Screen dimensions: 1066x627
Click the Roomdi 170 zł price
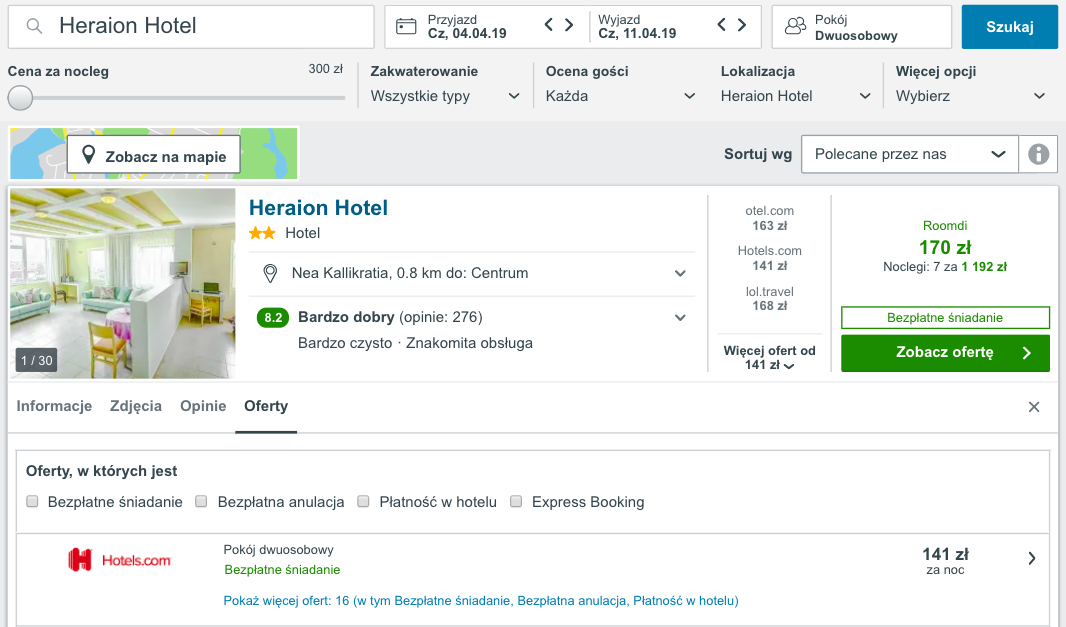(945, 248)
